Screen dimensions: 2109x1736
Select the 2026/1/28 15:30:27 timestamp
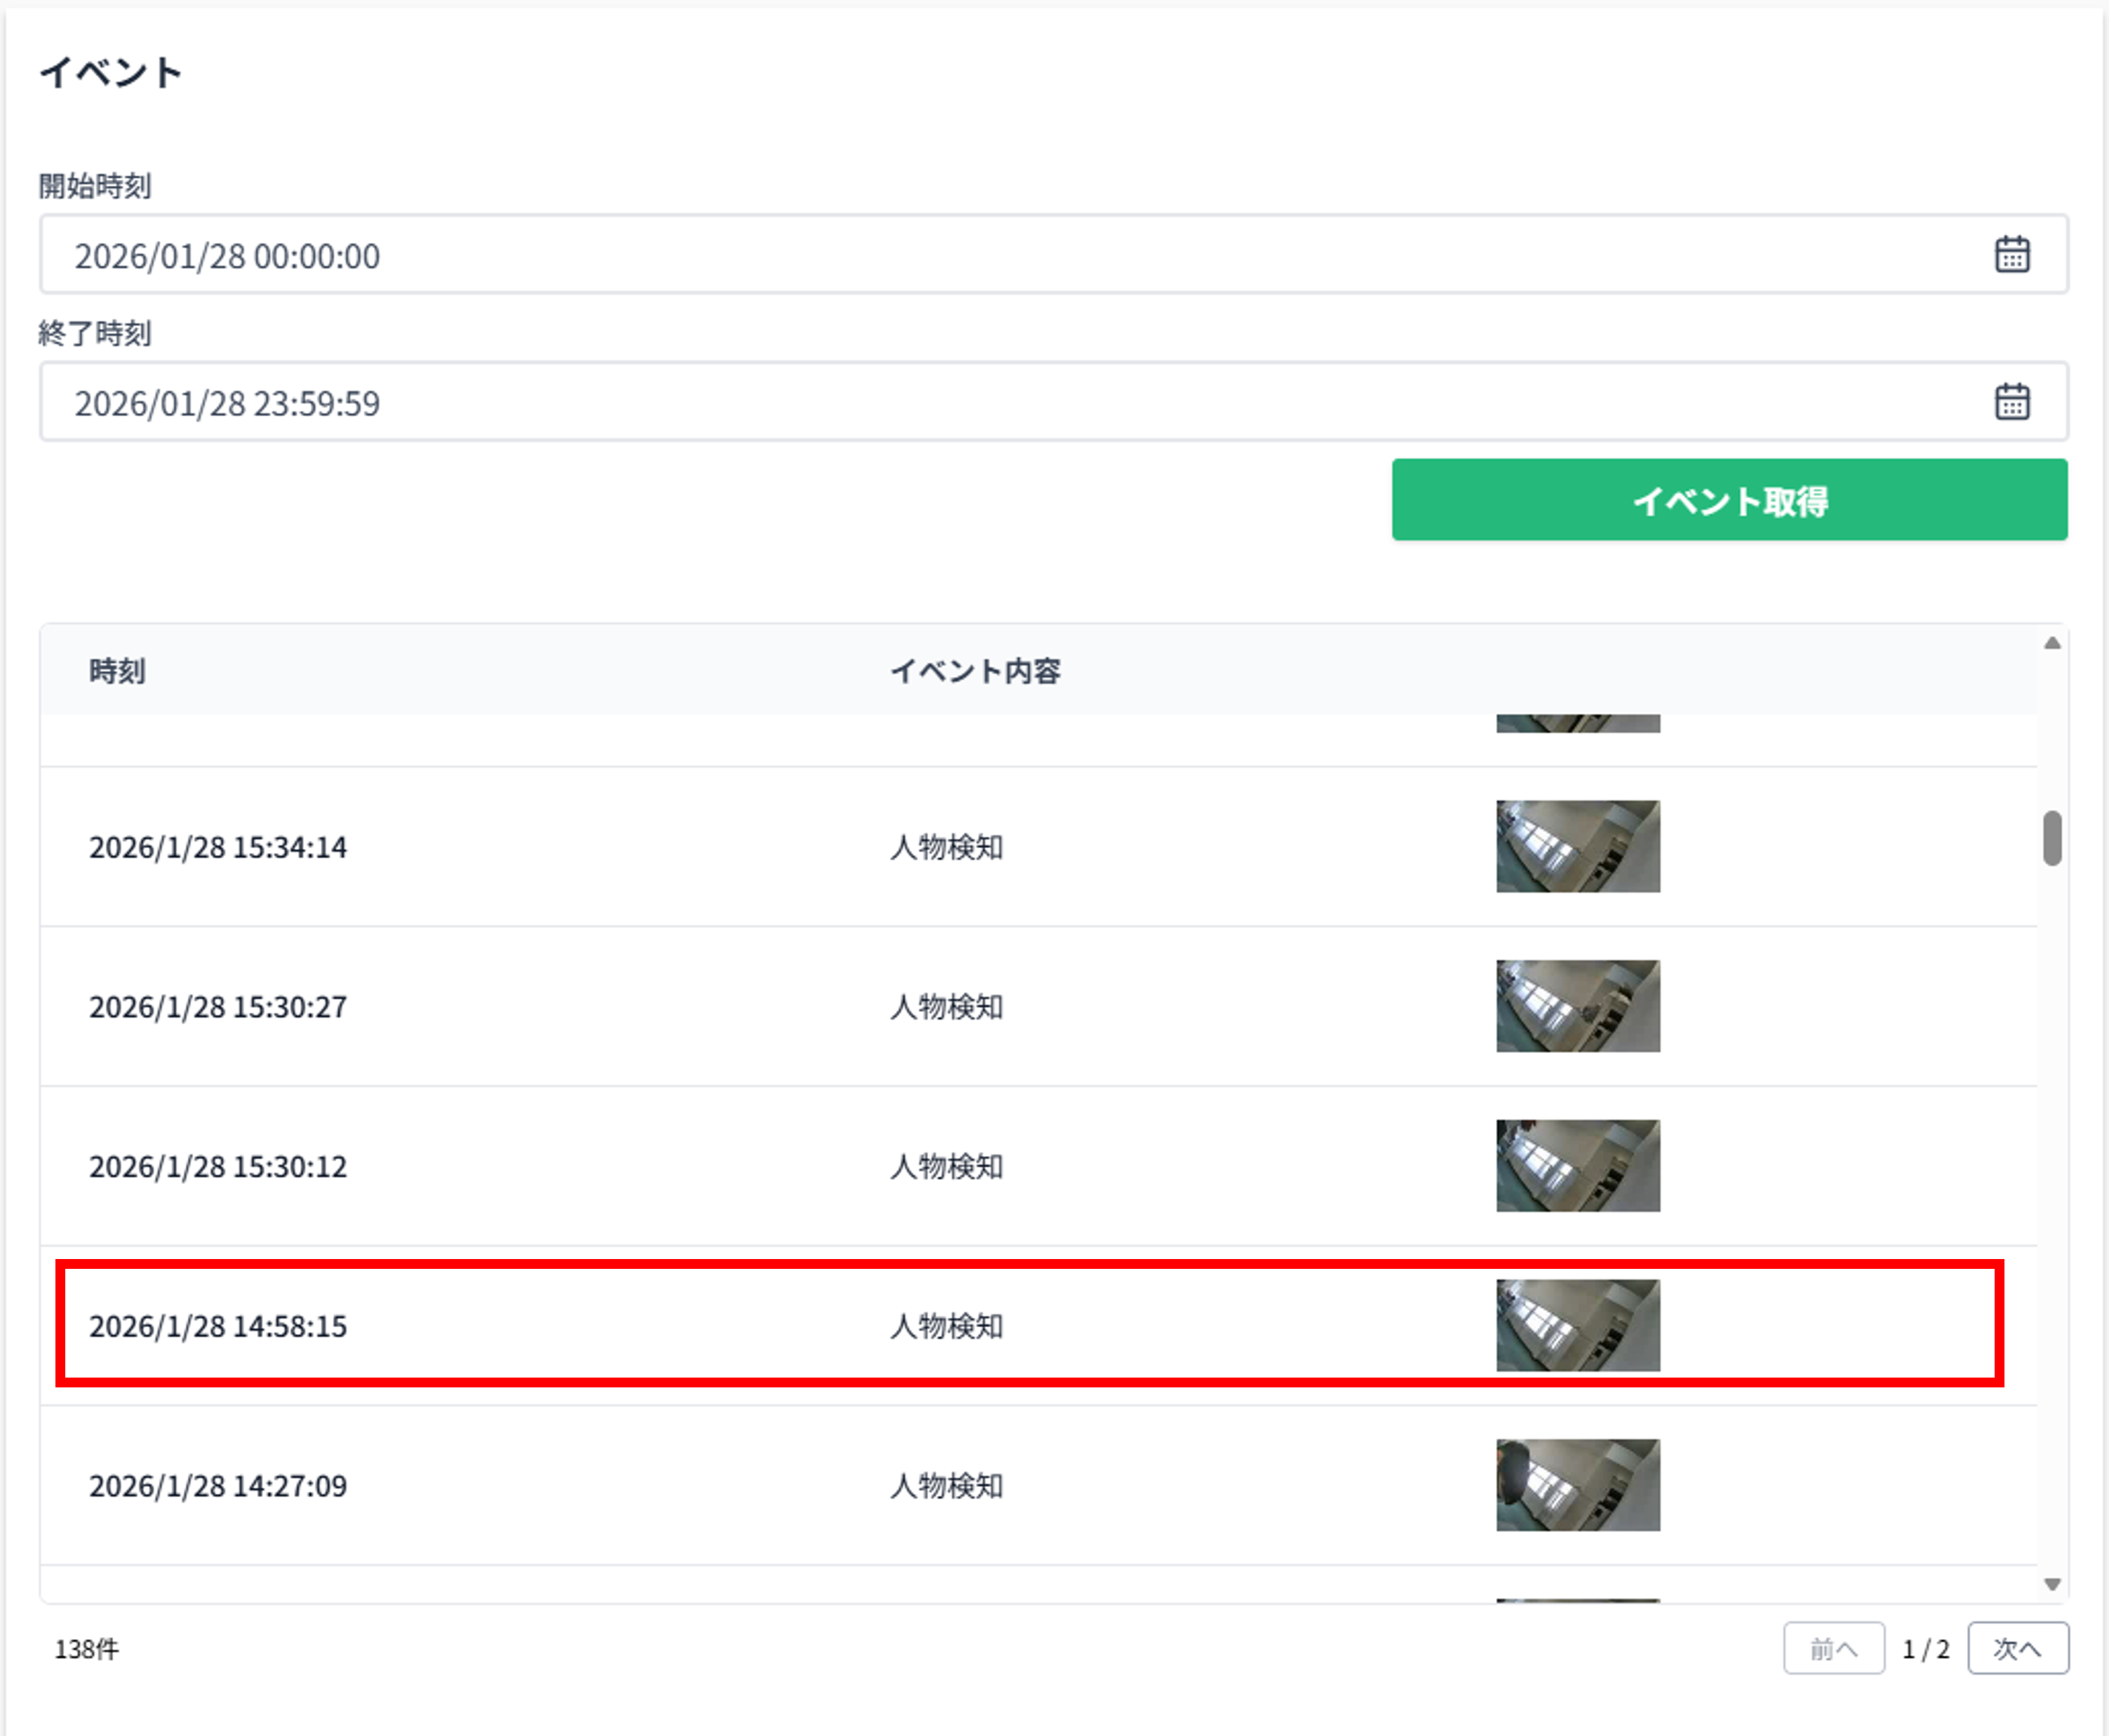(218, 1007)
